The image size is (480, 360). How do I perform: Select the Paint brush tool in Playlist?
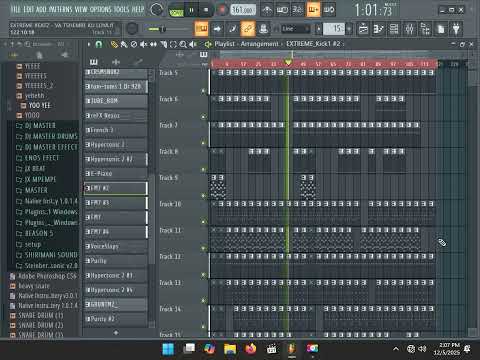click(124, 44)
